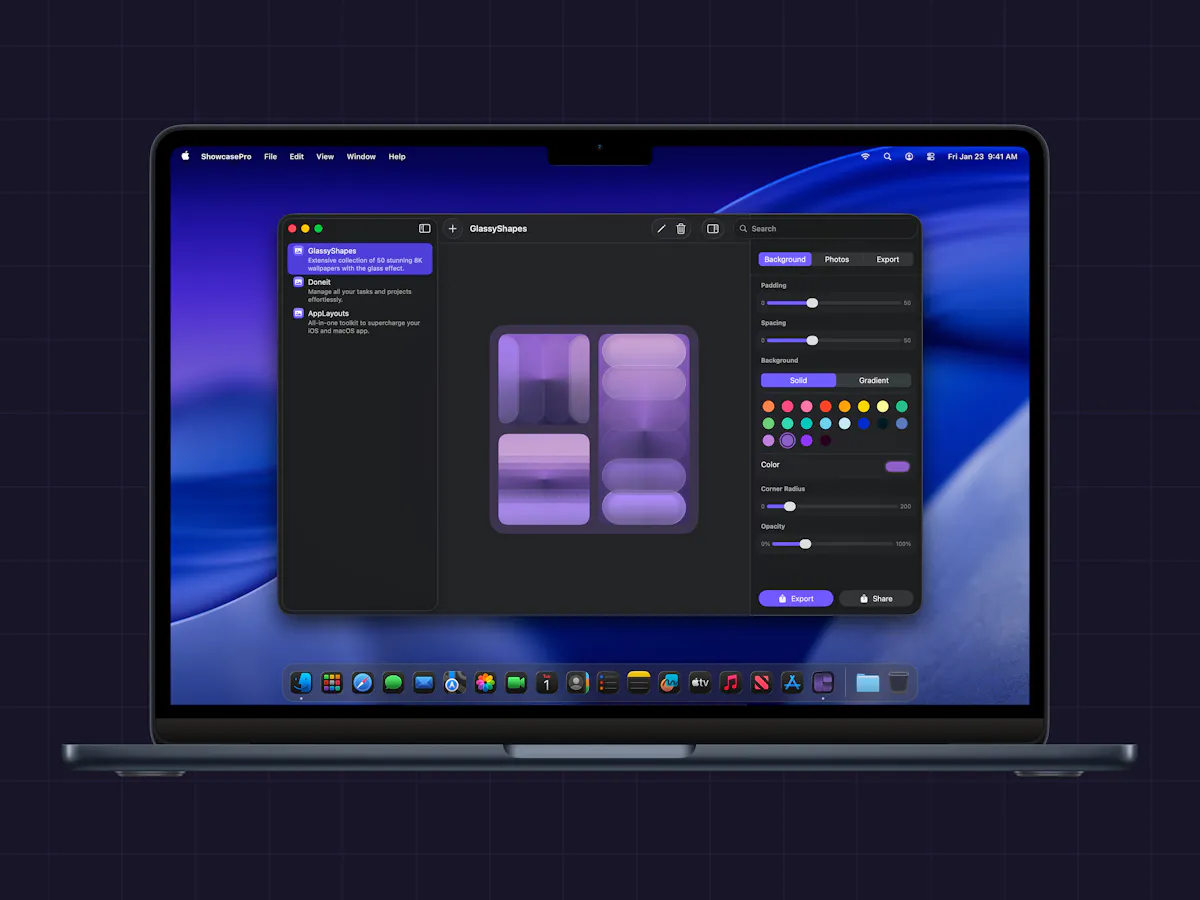Click the Wi-Fi status icon
The height and width of the screenshot is (900, 1200).
point(866,157)
